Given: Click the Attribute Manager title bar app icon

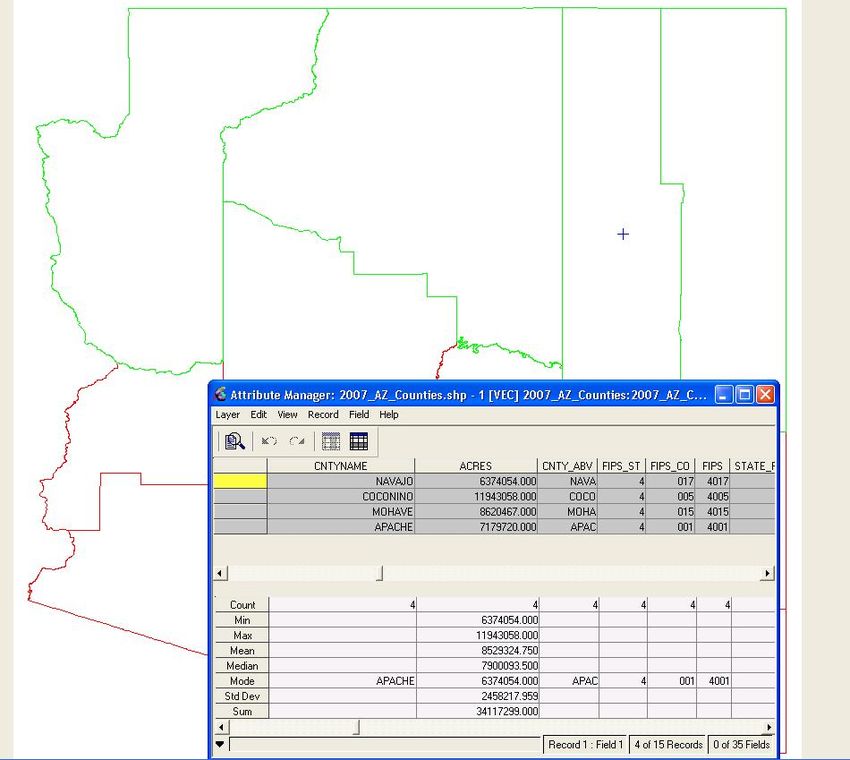Looking at the screenshot, I should point(220,394).
